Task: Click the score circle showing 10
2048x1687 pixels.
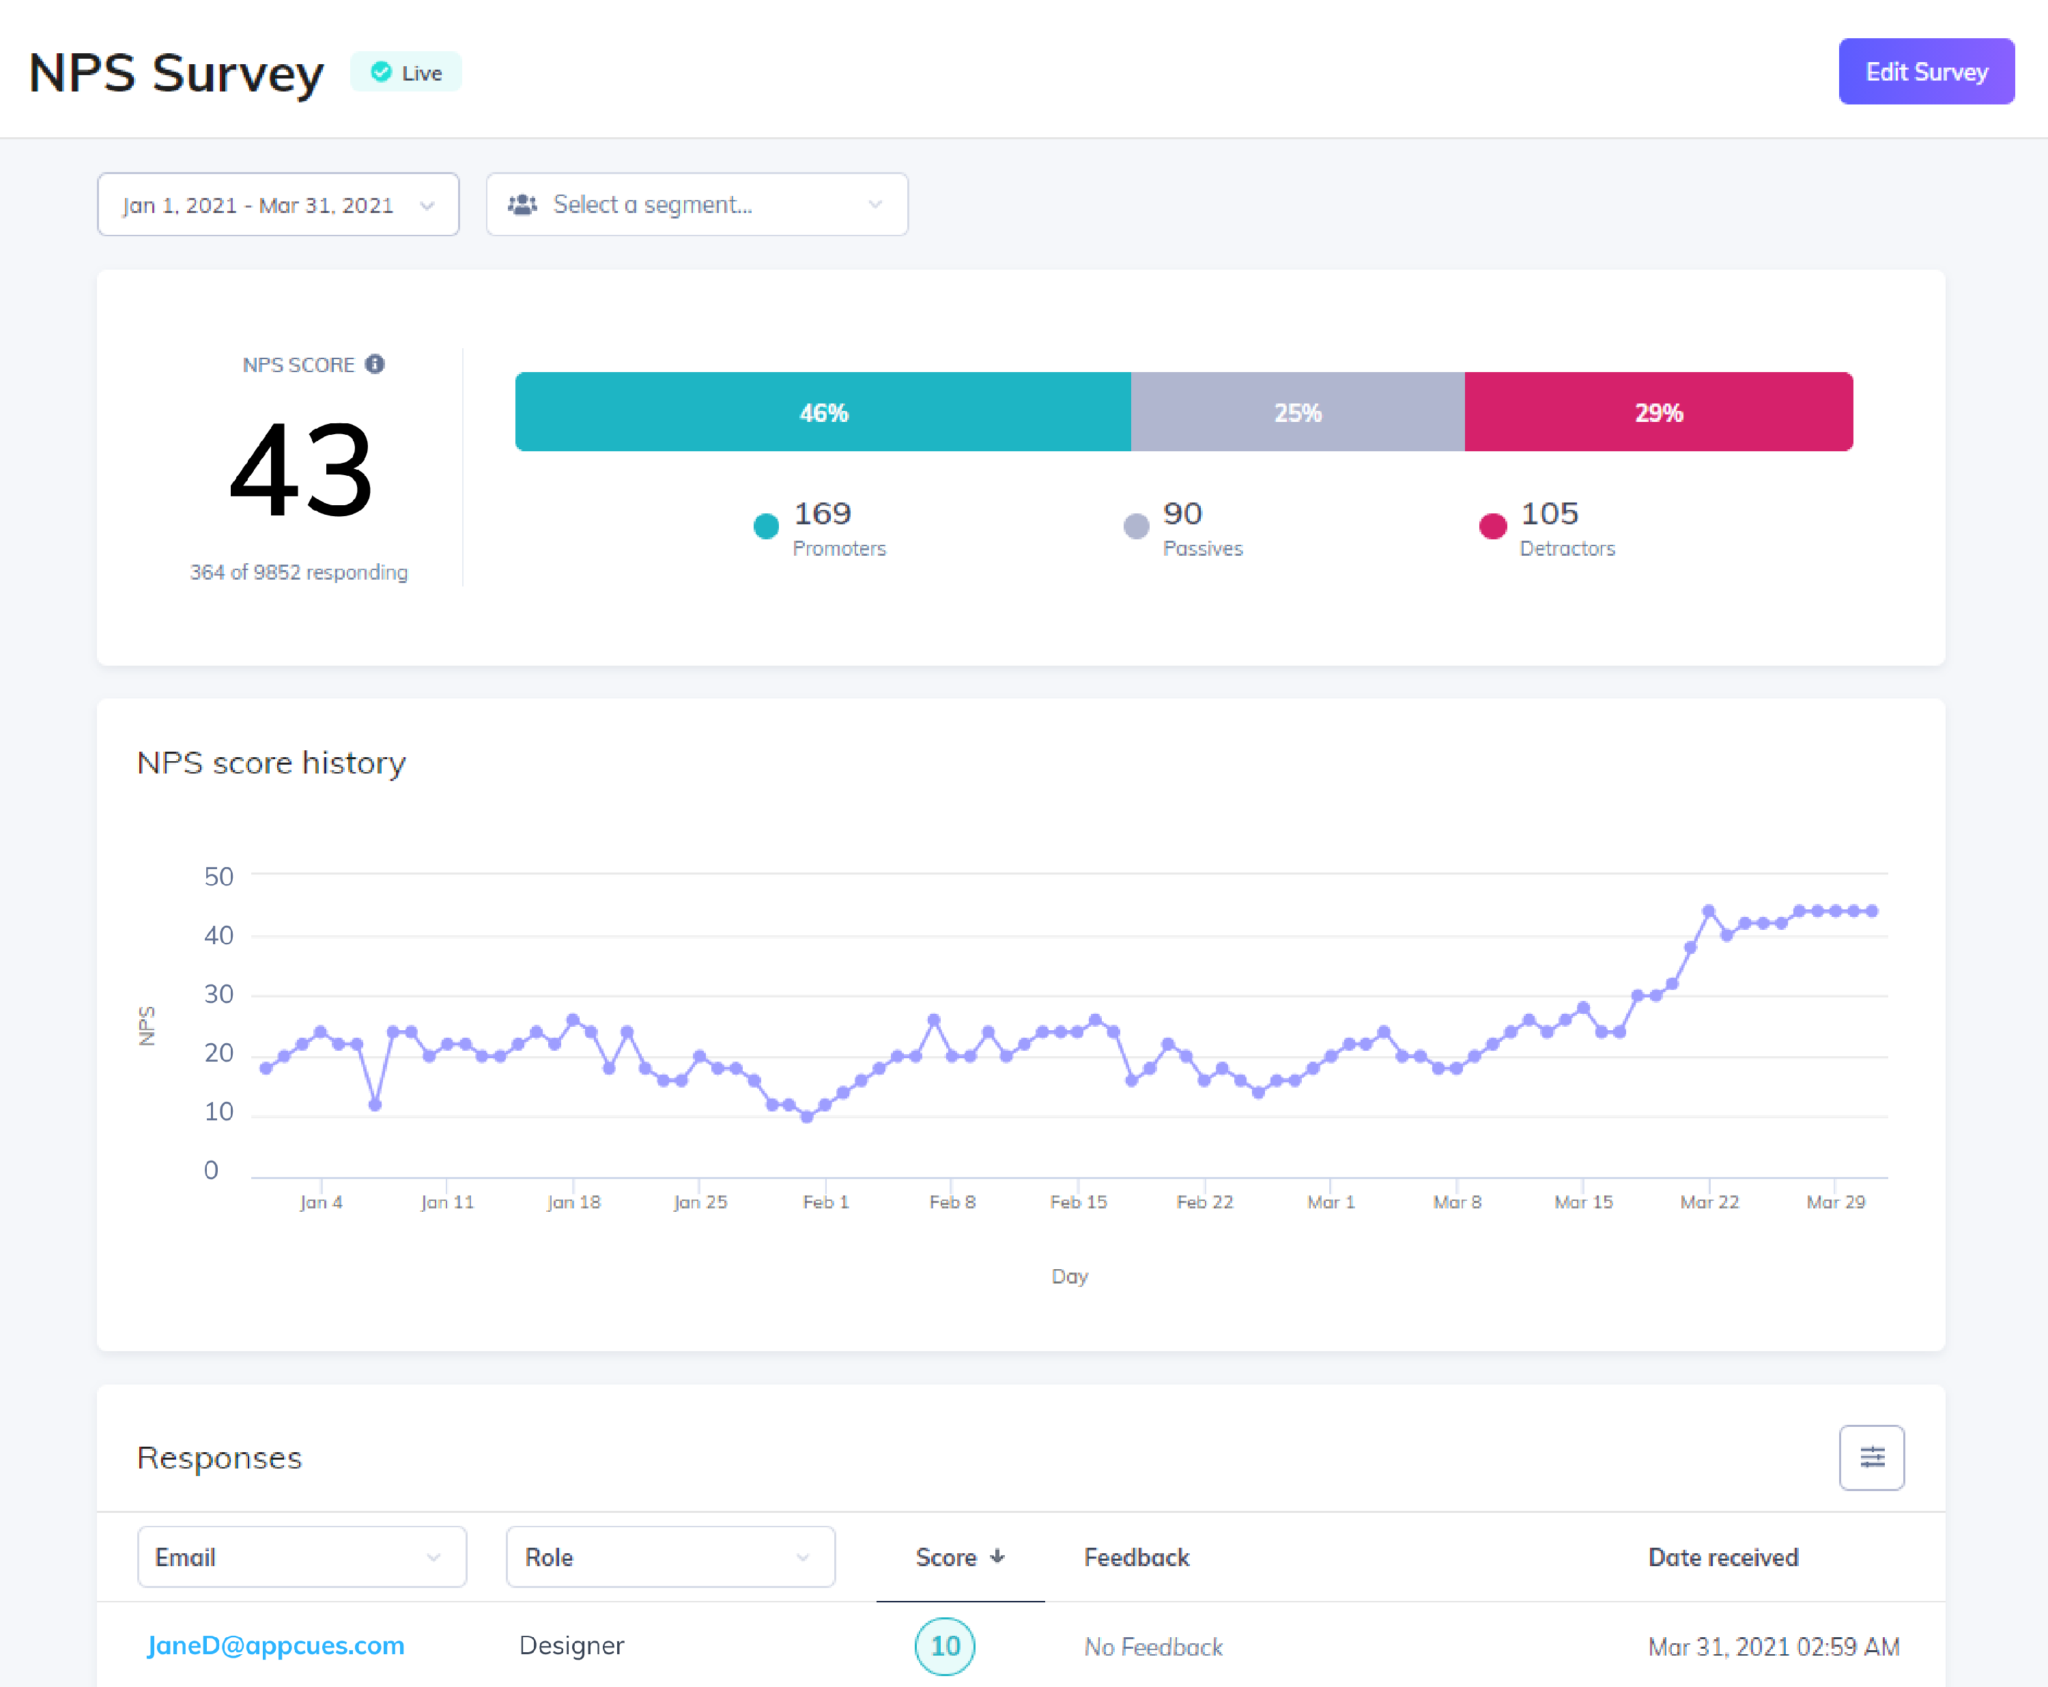Action: (944, 1646)
